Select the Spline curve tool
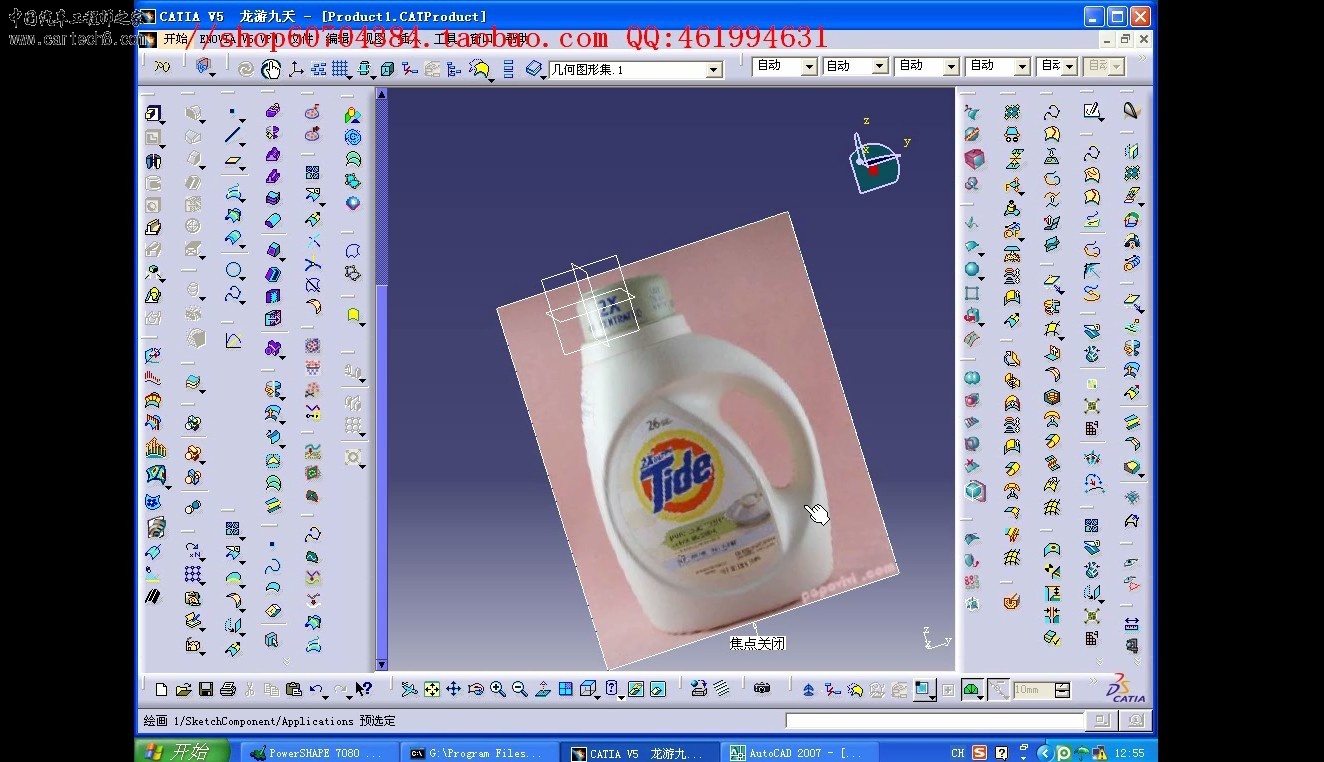Screen dimensions: 1324x762 (x=234, y=294)
